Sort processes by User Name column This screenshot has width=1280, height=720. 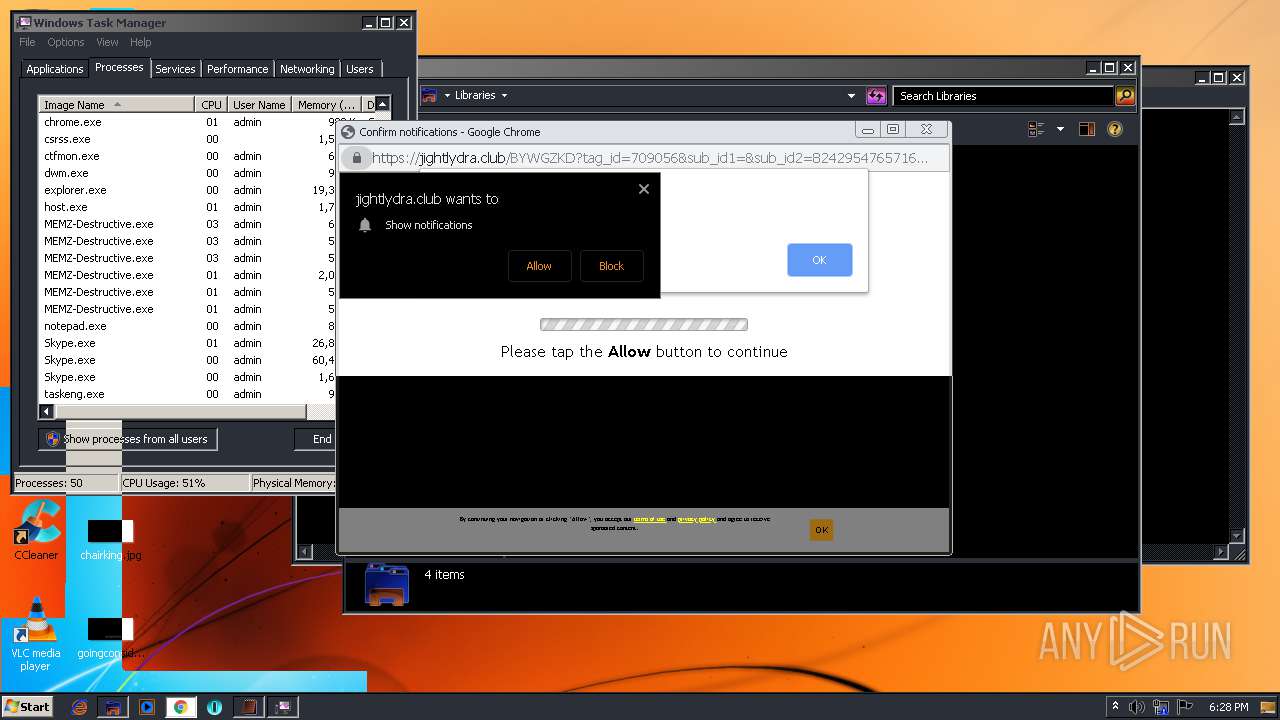tap(259, 105)
